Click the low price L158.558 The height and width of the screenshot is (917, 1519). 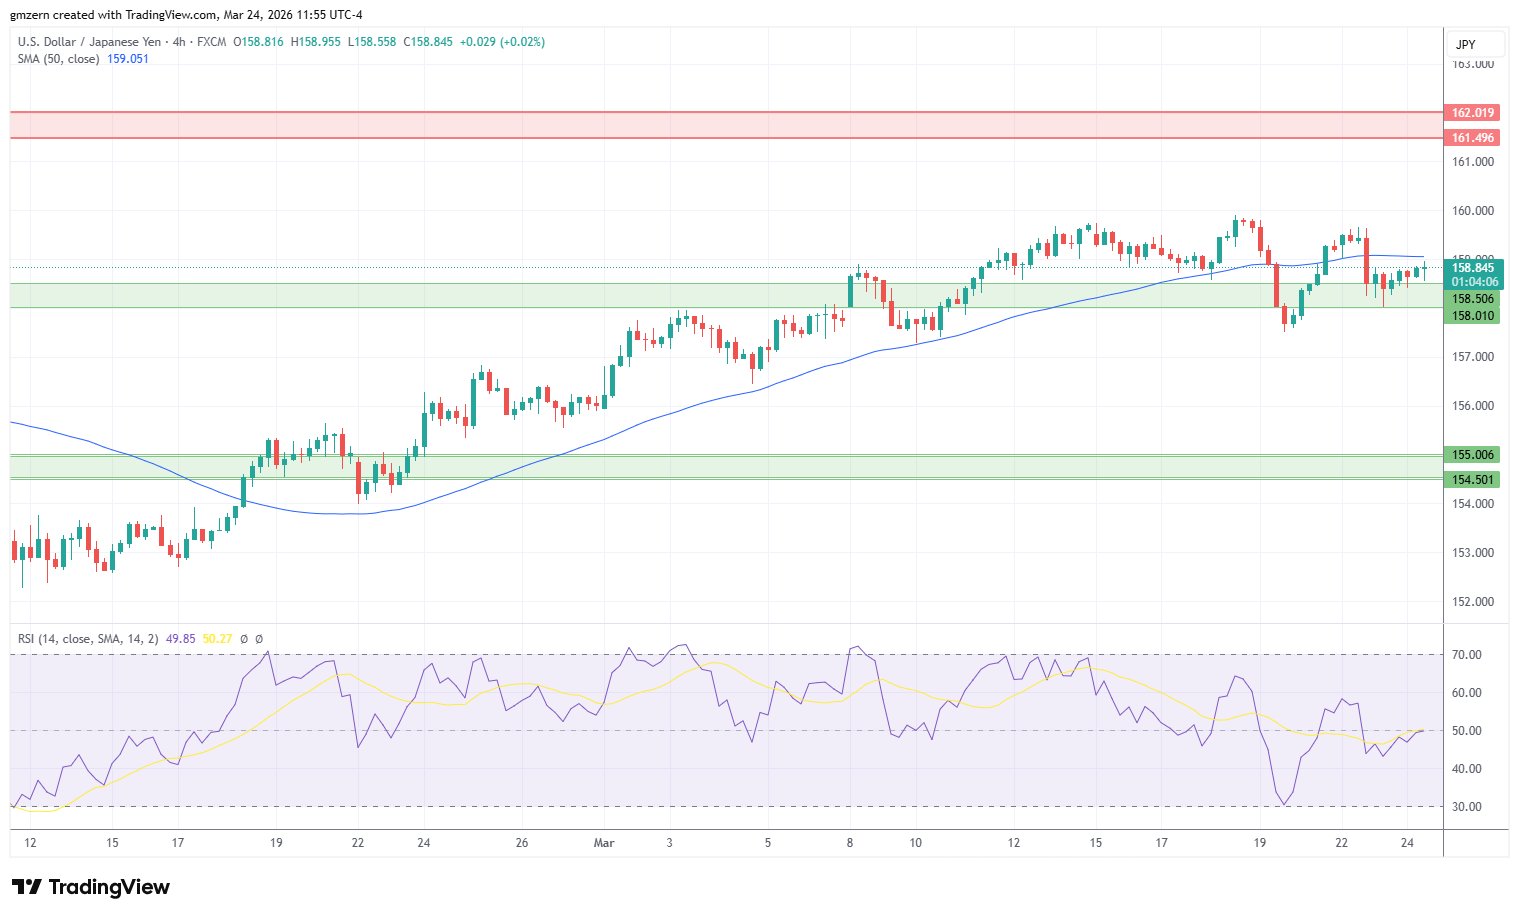[372, 42]
